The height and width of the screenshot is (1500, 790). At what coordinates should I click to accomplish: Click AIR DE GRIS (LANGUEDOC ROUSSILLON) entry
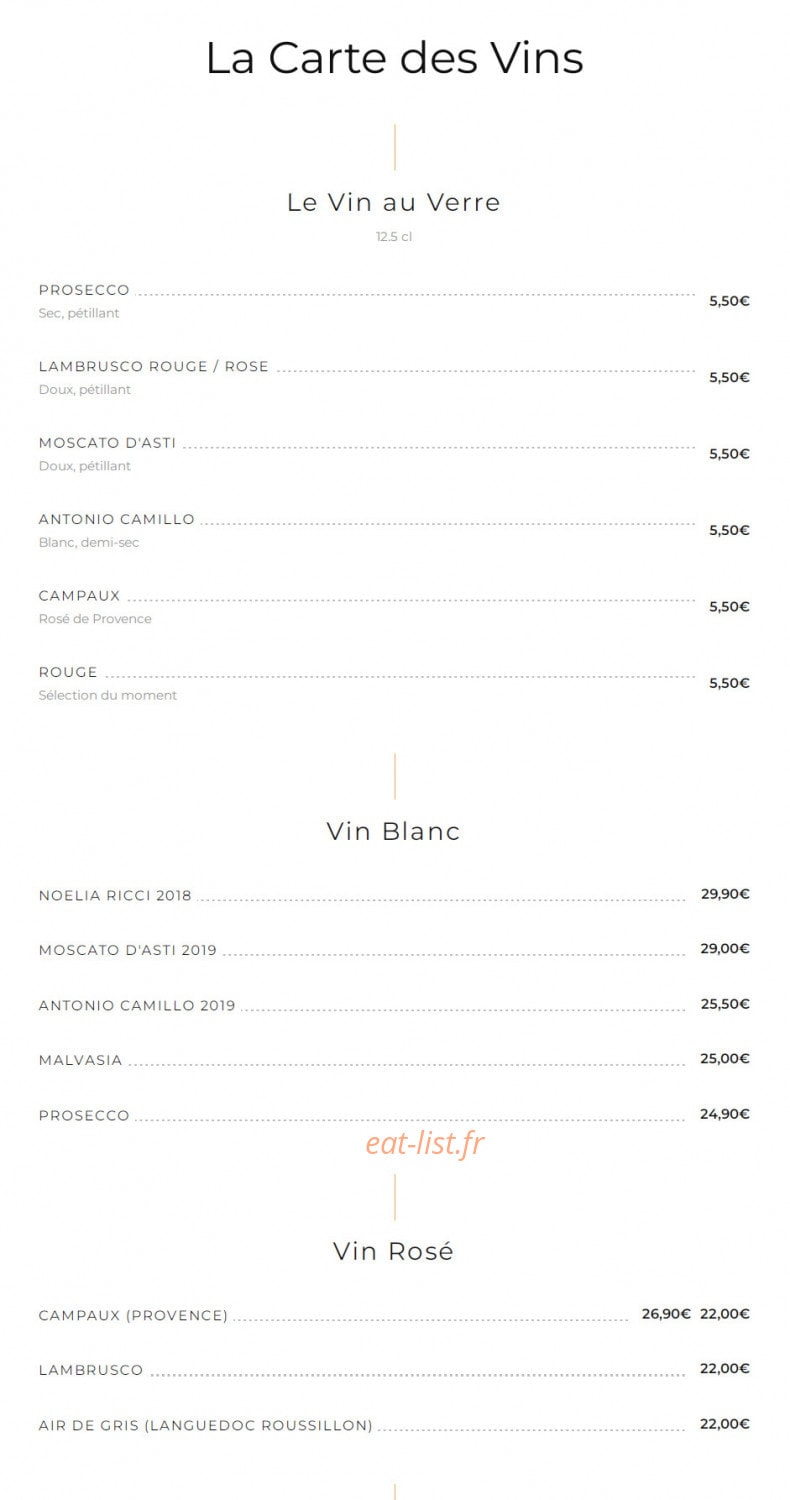pyautogui.click(x=394, y=1425)
